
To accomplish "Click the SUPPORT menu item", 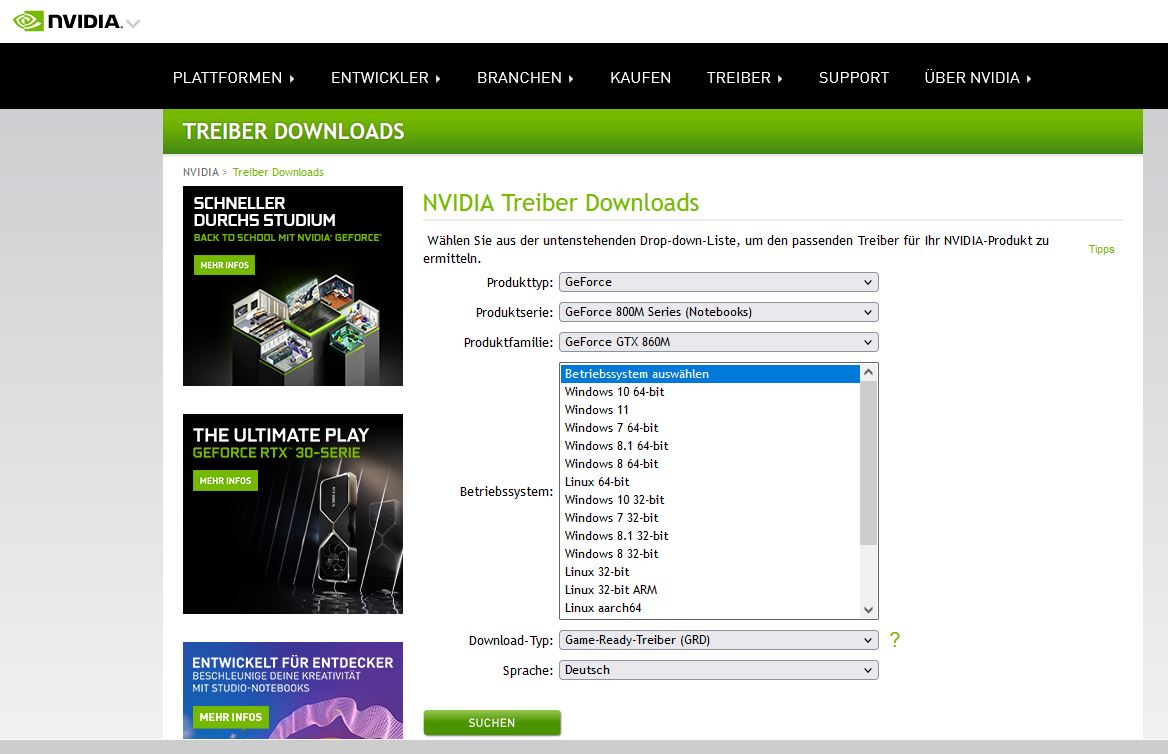I will pos(854,77).
